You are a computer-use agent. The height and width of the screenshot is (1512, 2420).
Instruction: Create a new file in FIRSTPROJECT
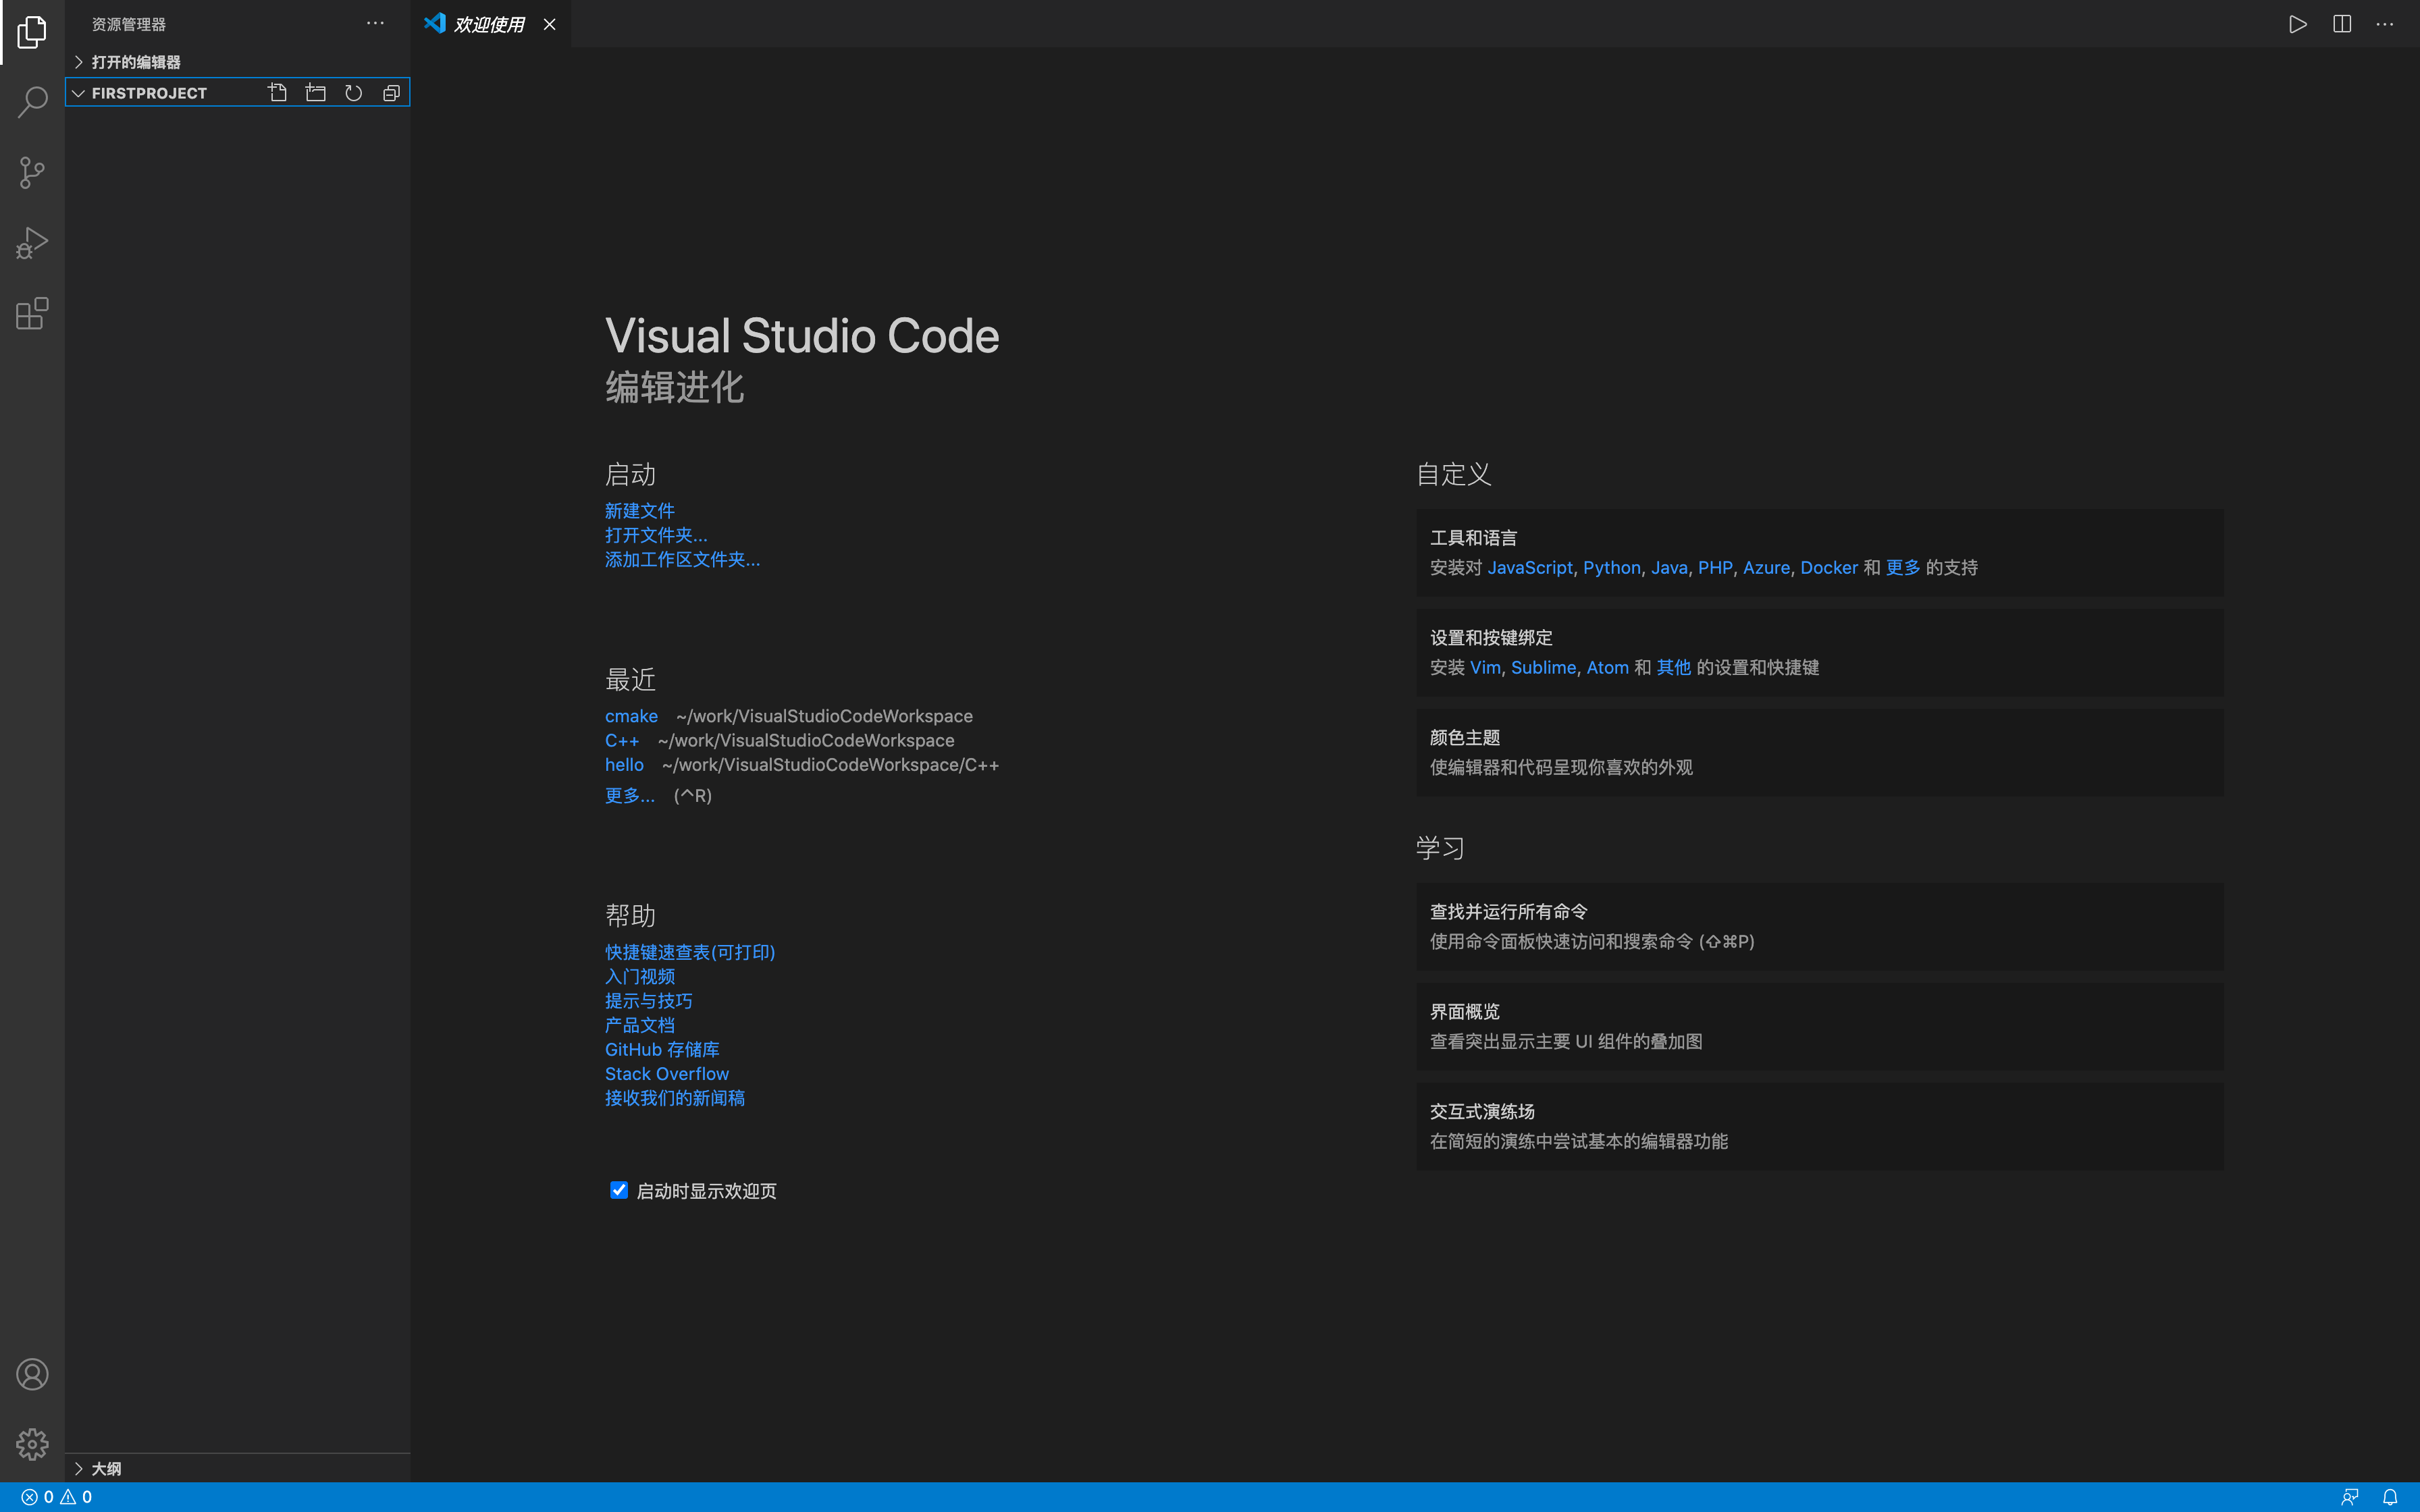coord(277,92)
